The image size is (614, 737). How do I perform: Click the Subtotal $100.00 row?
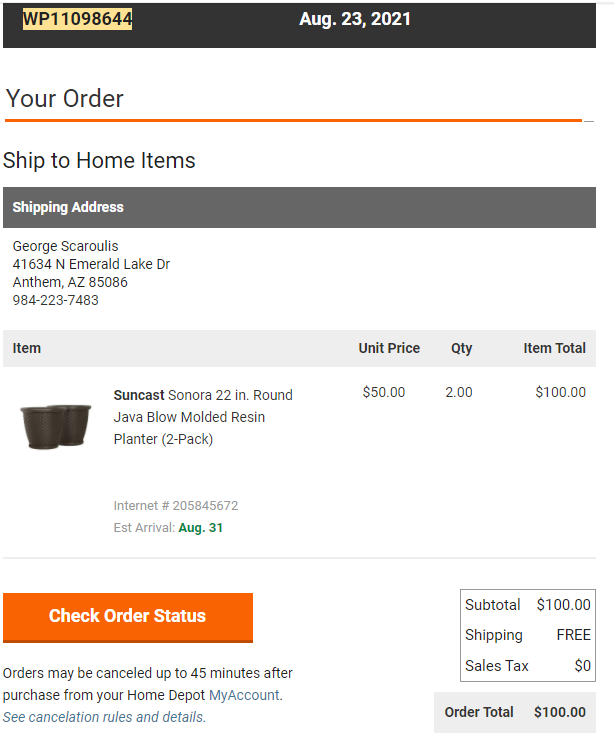(528, 604)
